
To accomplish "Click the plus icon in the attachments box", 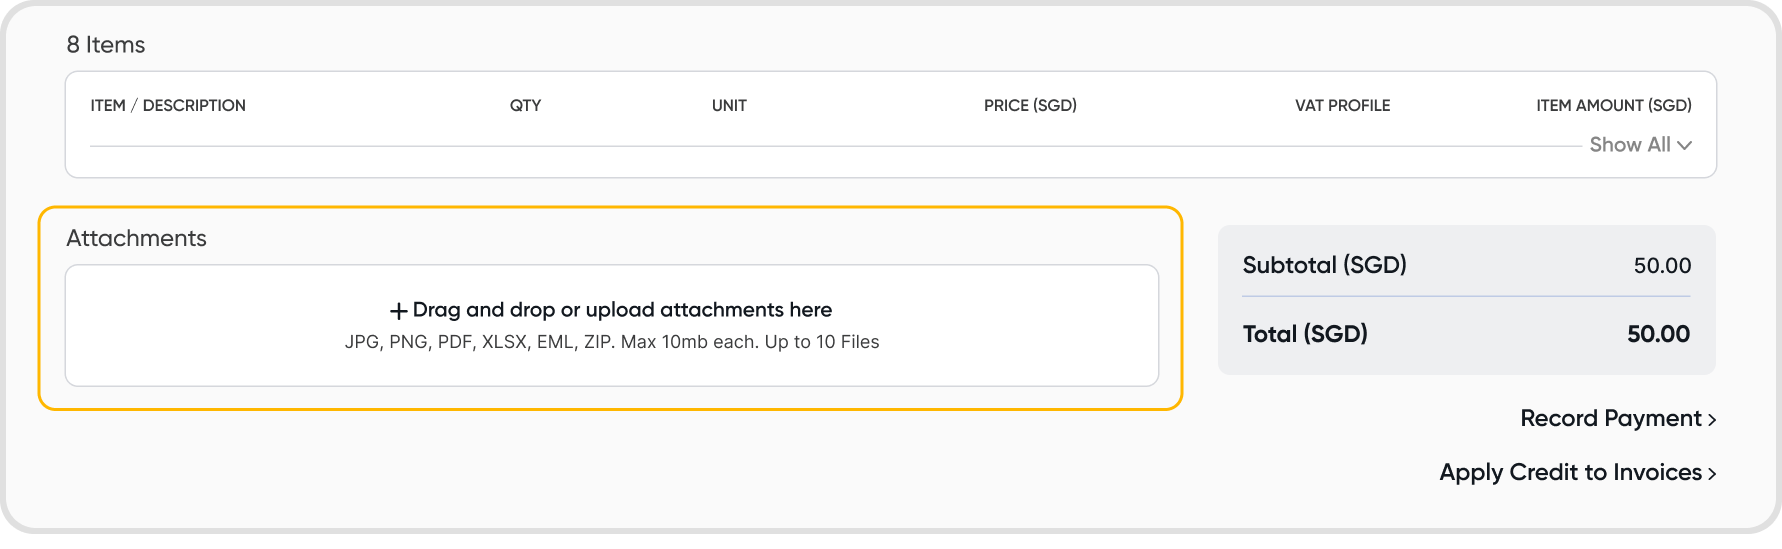I will tap(399, 311).
